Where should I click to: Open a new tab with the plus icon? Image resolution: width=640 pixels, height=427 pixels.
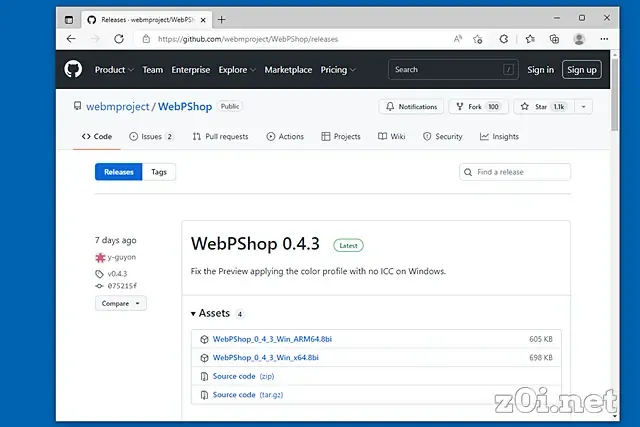[222, 20]
